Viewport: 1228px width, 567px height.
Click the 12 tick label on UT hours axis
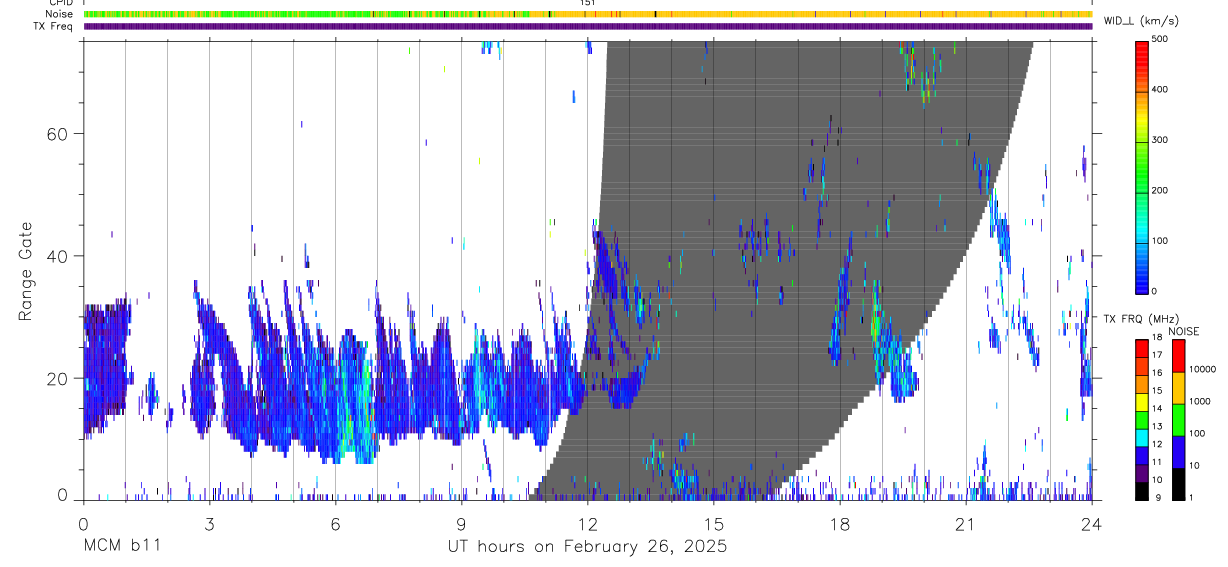(x=588, y=524)
